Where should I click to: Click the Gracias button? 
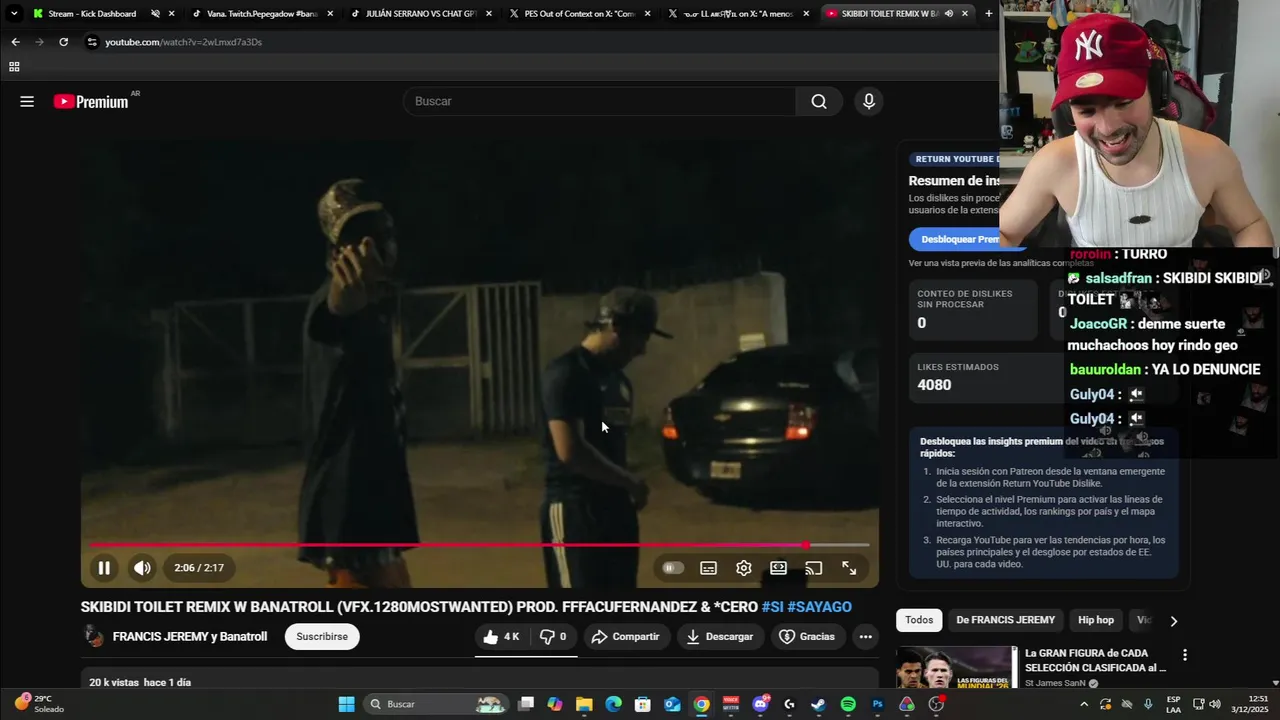[807, 636]
